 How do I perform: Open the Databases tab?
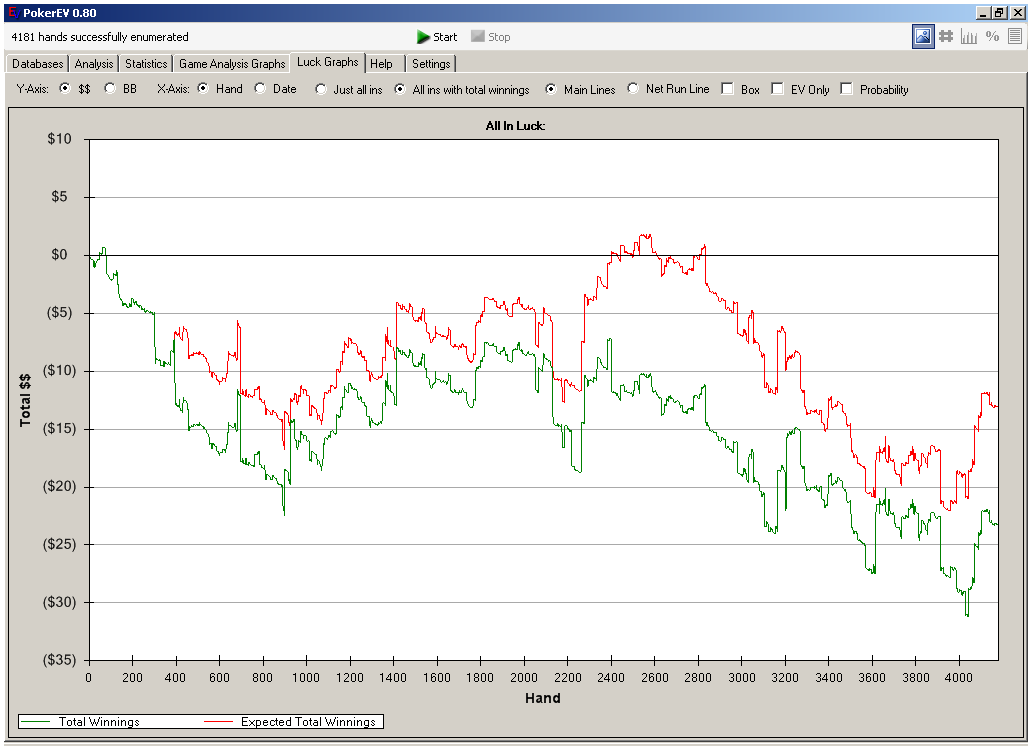(x=37, y=64)
